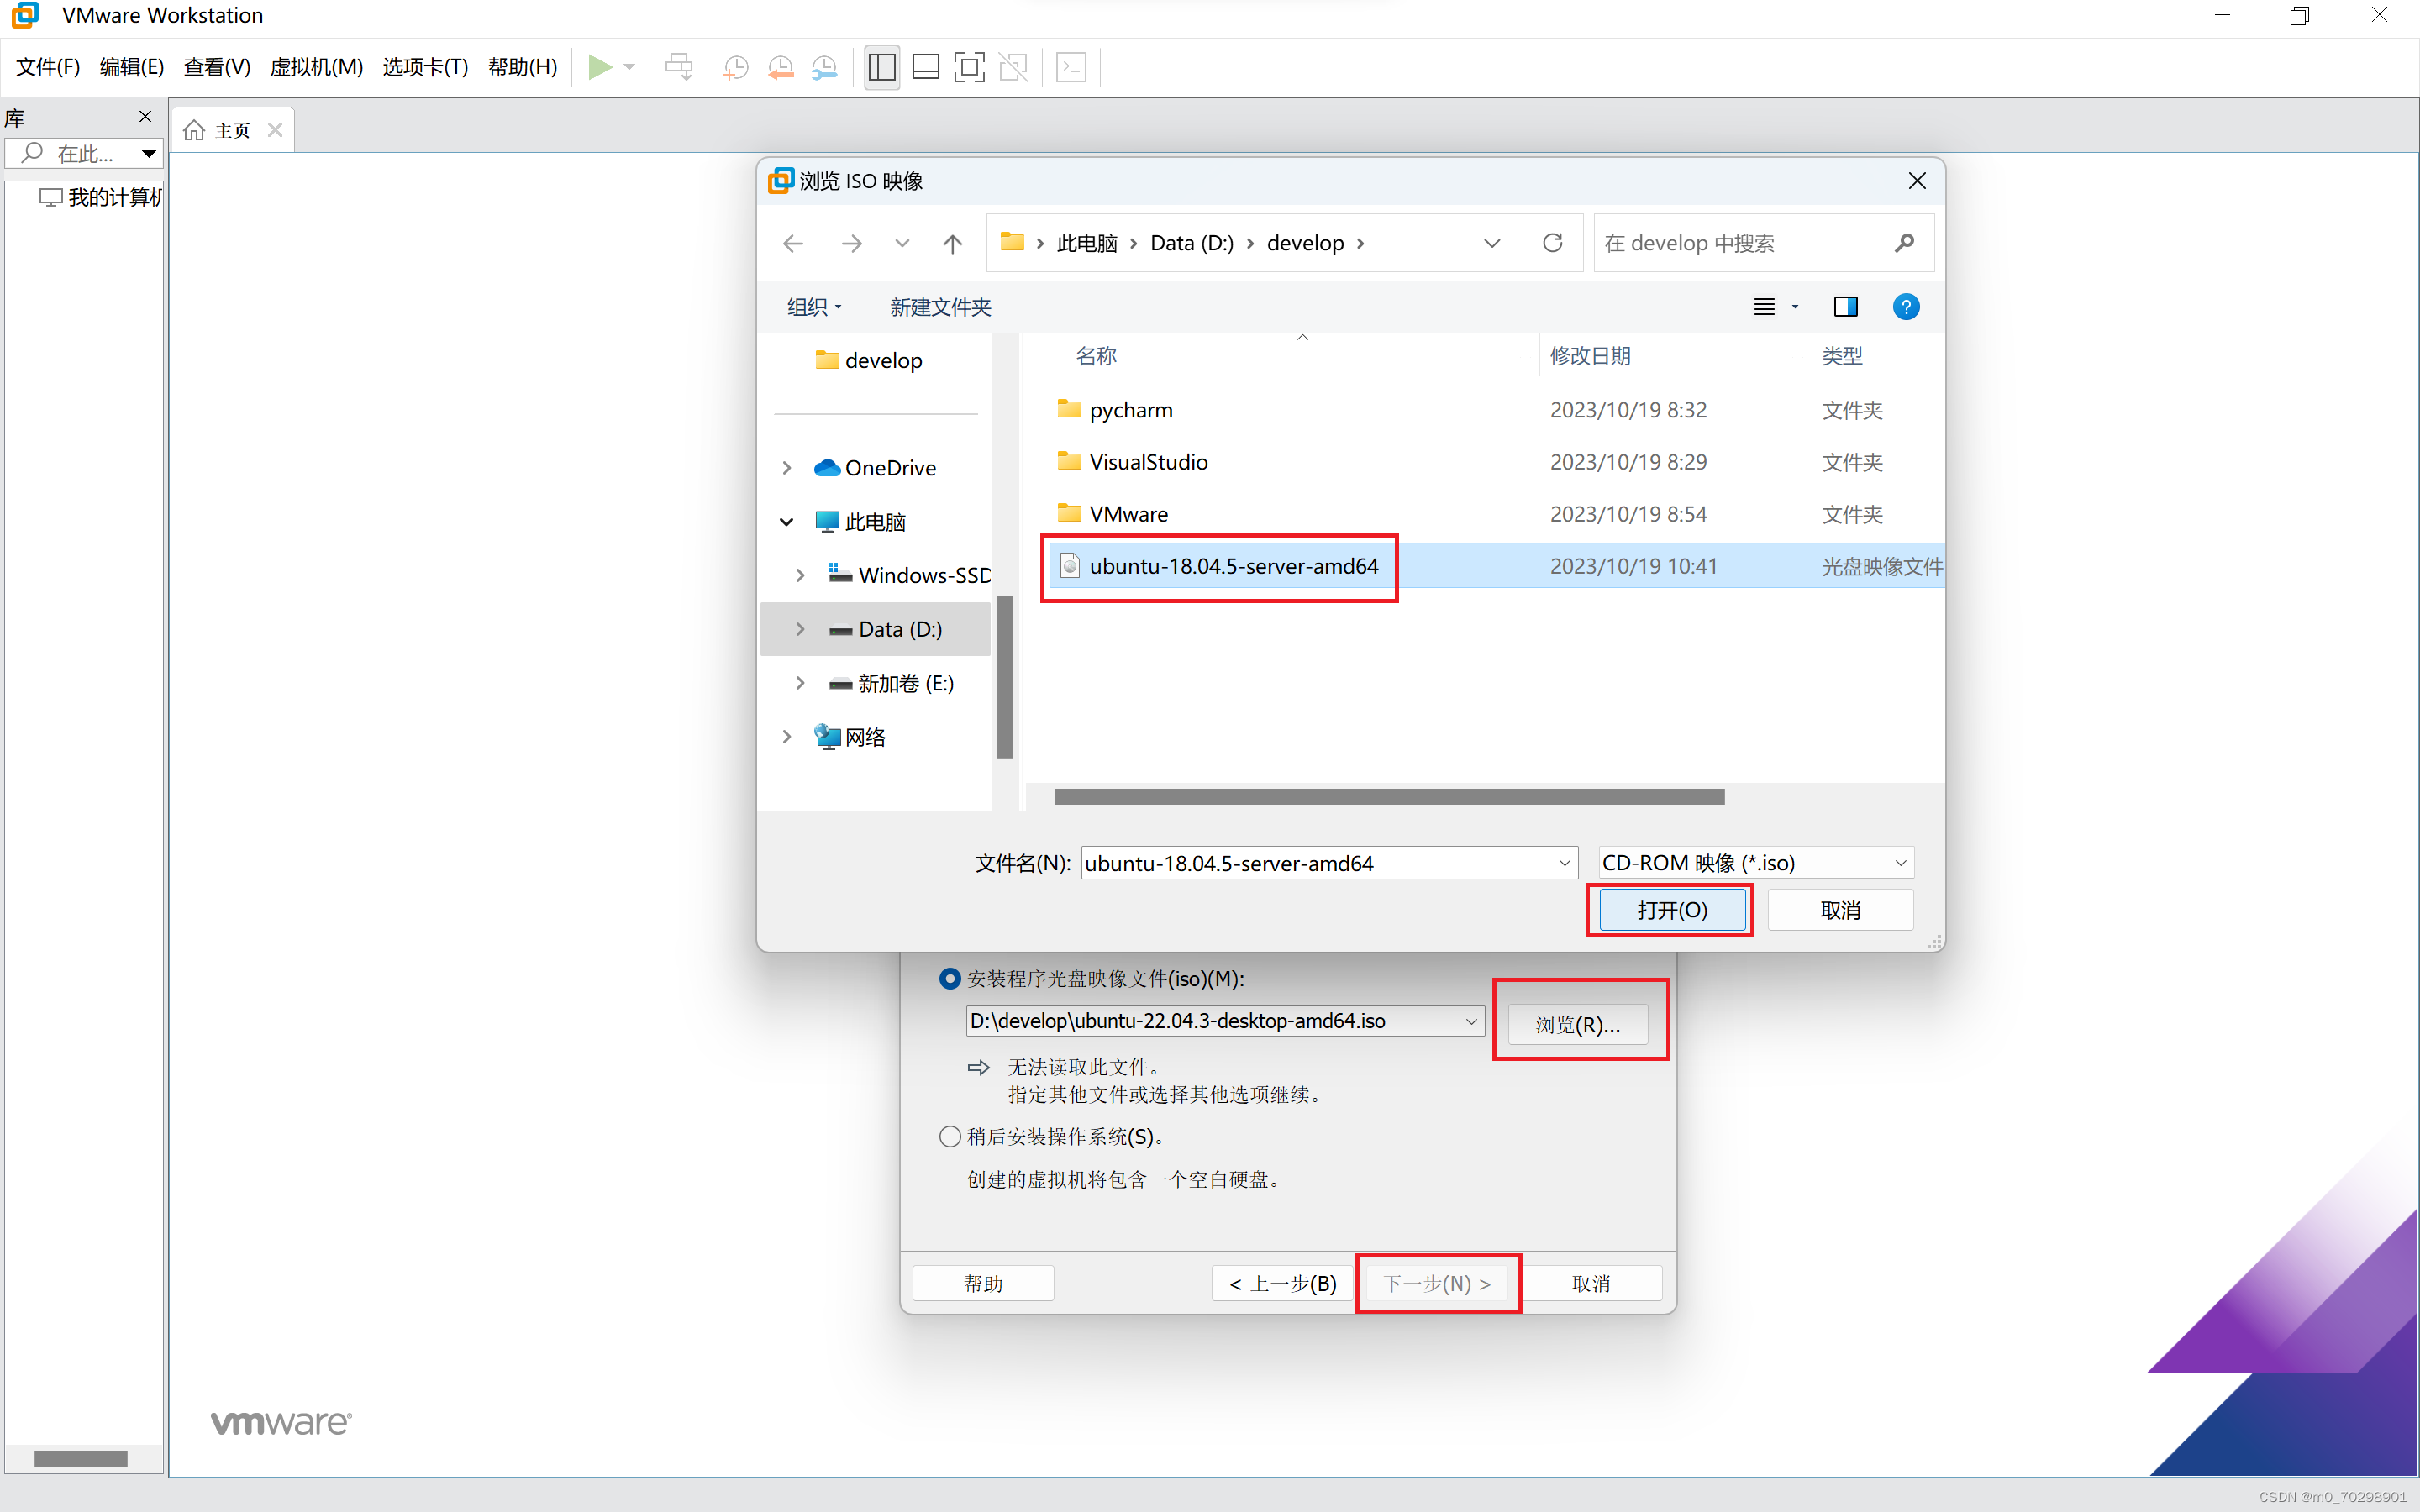The height and width of the screenshot is (1512, 2420).
Task: Click the refresh icon in address bar
Action: tap(1552, 243)
